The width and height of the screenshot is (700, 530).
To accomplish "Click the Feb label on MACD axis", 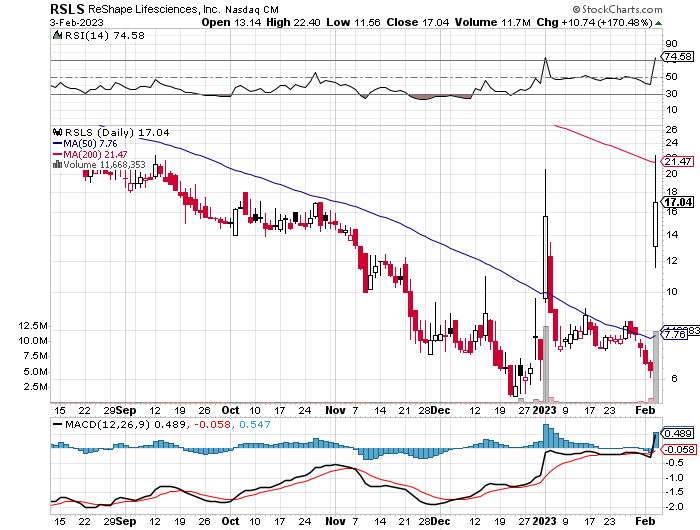I will click(645, 521).
